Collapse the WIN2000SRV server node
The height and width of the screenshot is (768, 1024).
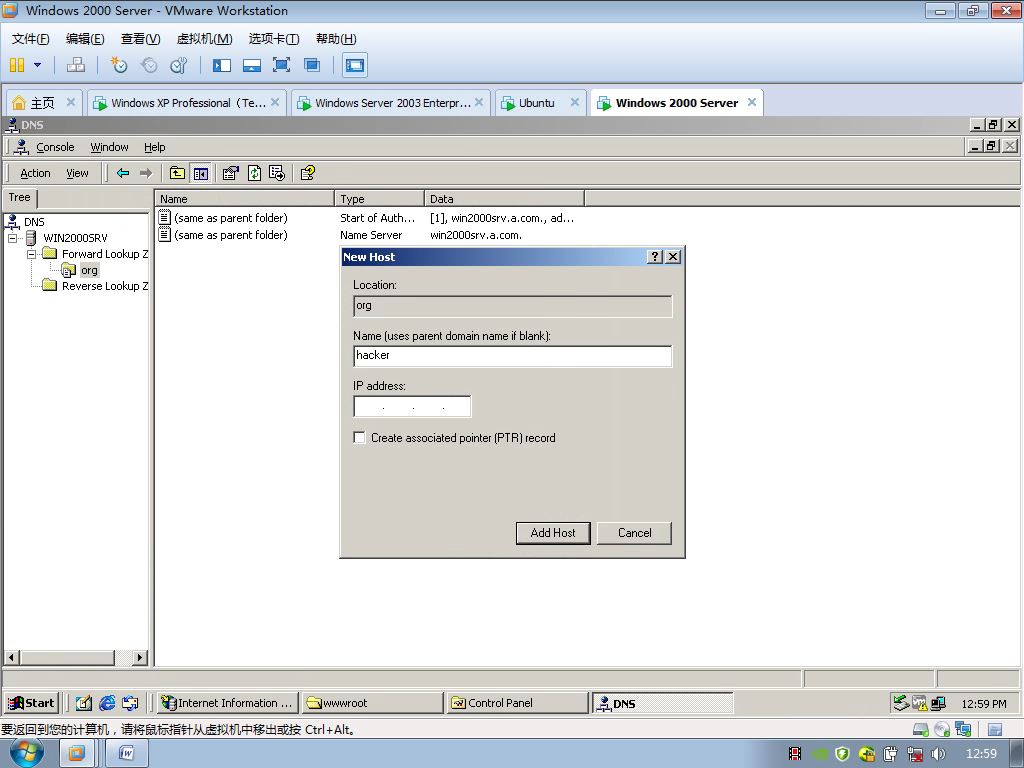coord(12,238)
